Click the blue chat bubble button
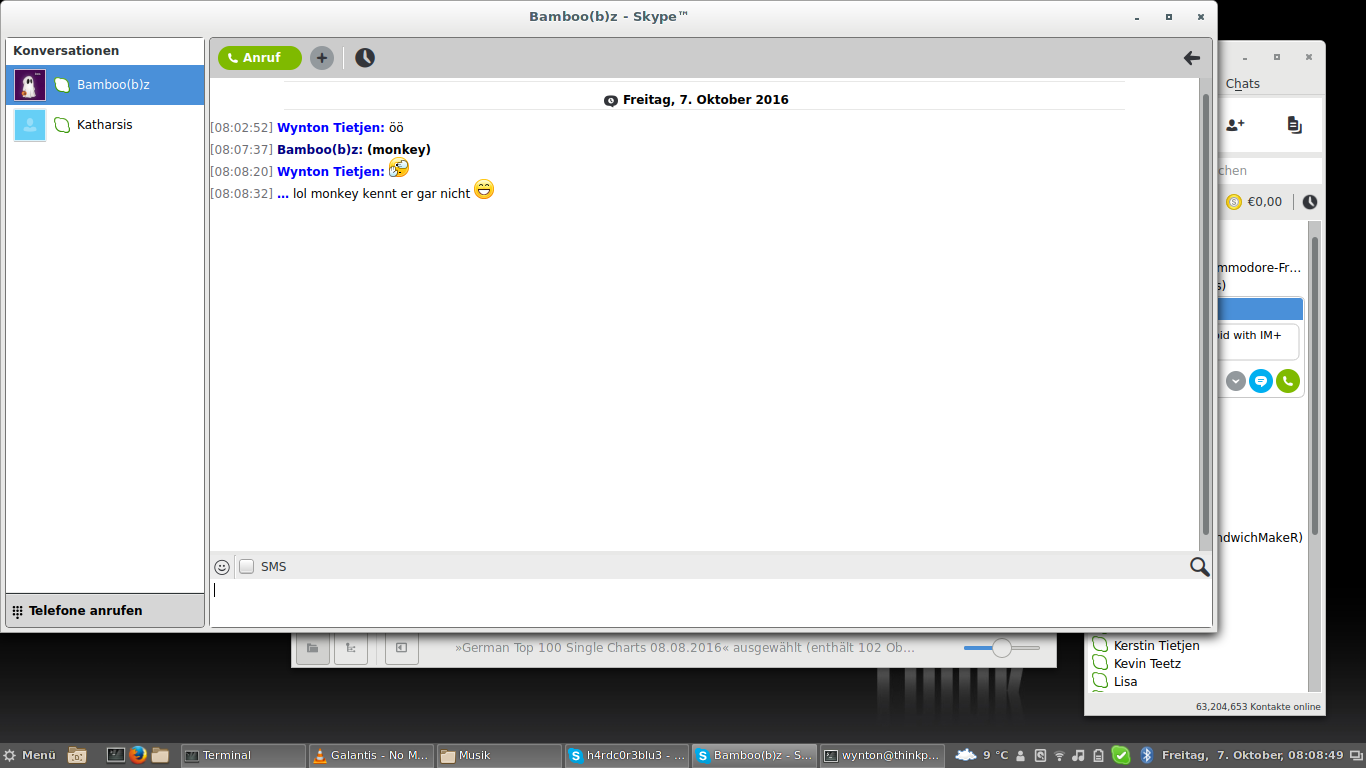This screenshot has height=768, width=1366. click(x=1261, y=381)
